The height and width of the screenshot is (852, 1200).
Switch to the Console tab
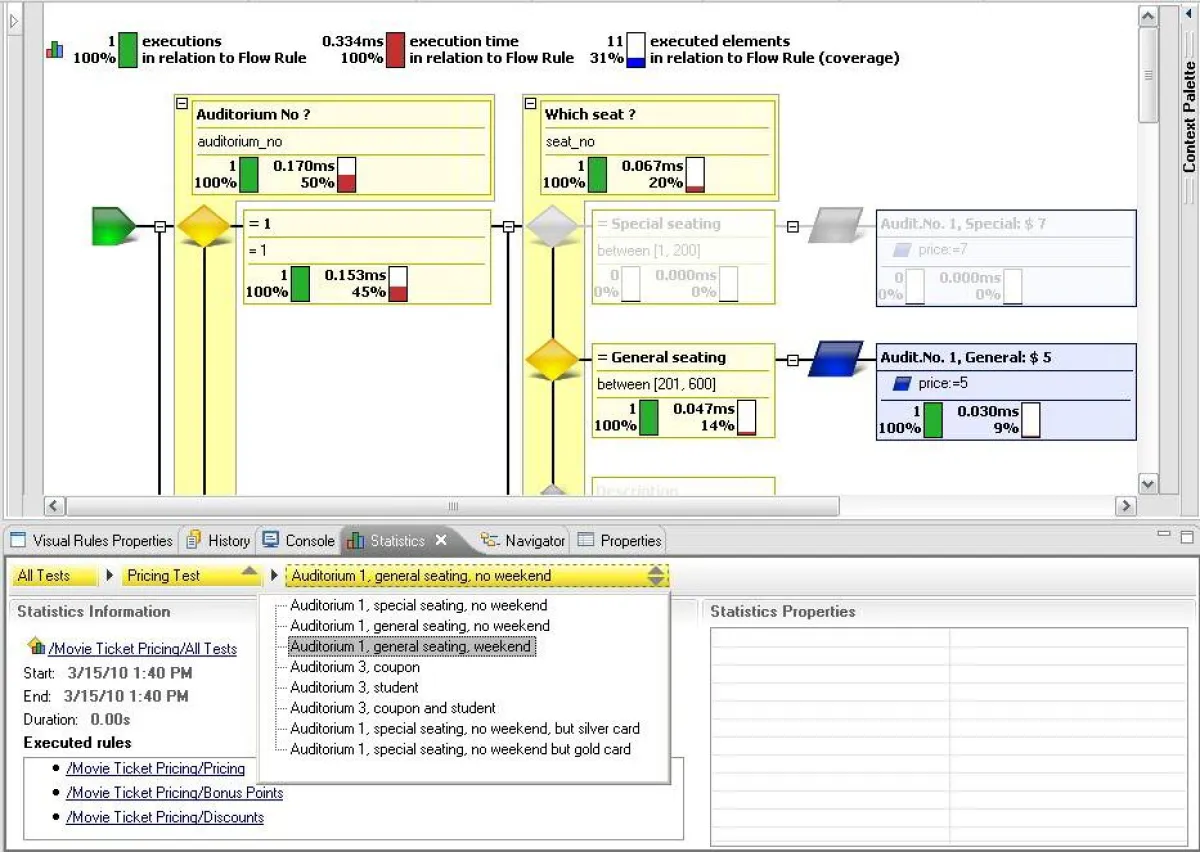(299, 541)
